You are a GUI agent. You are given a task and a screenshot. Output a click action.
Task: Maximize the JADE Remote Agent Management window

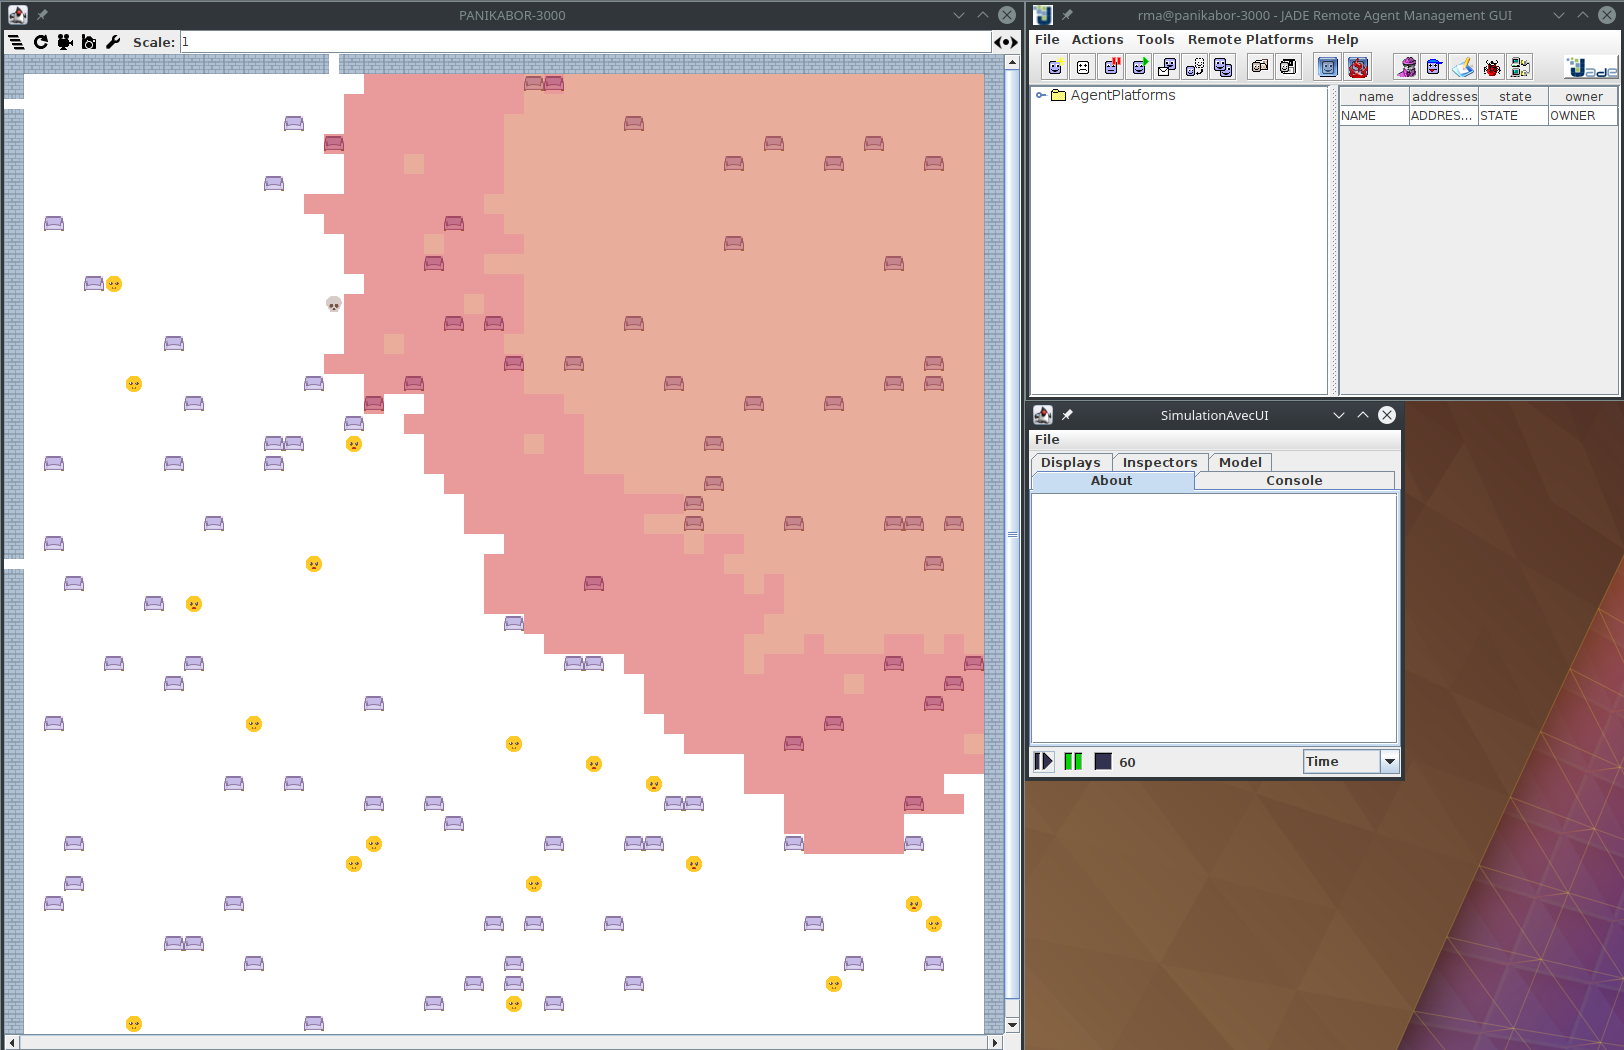coord(1583,15)
